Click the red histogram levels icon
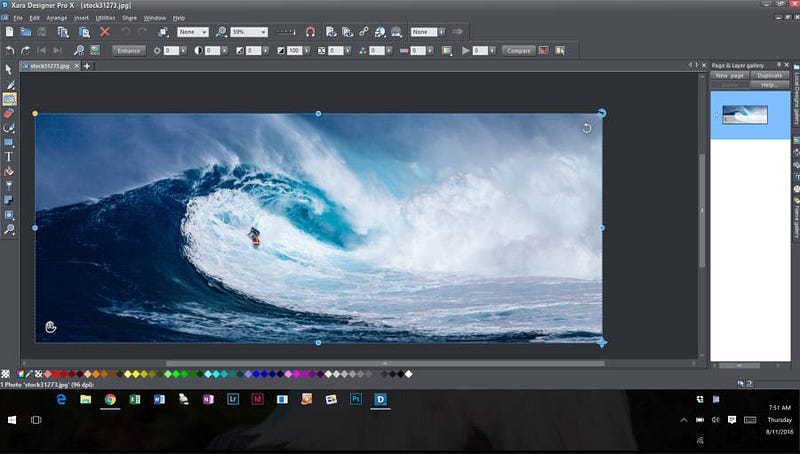 tap(544, 51)
